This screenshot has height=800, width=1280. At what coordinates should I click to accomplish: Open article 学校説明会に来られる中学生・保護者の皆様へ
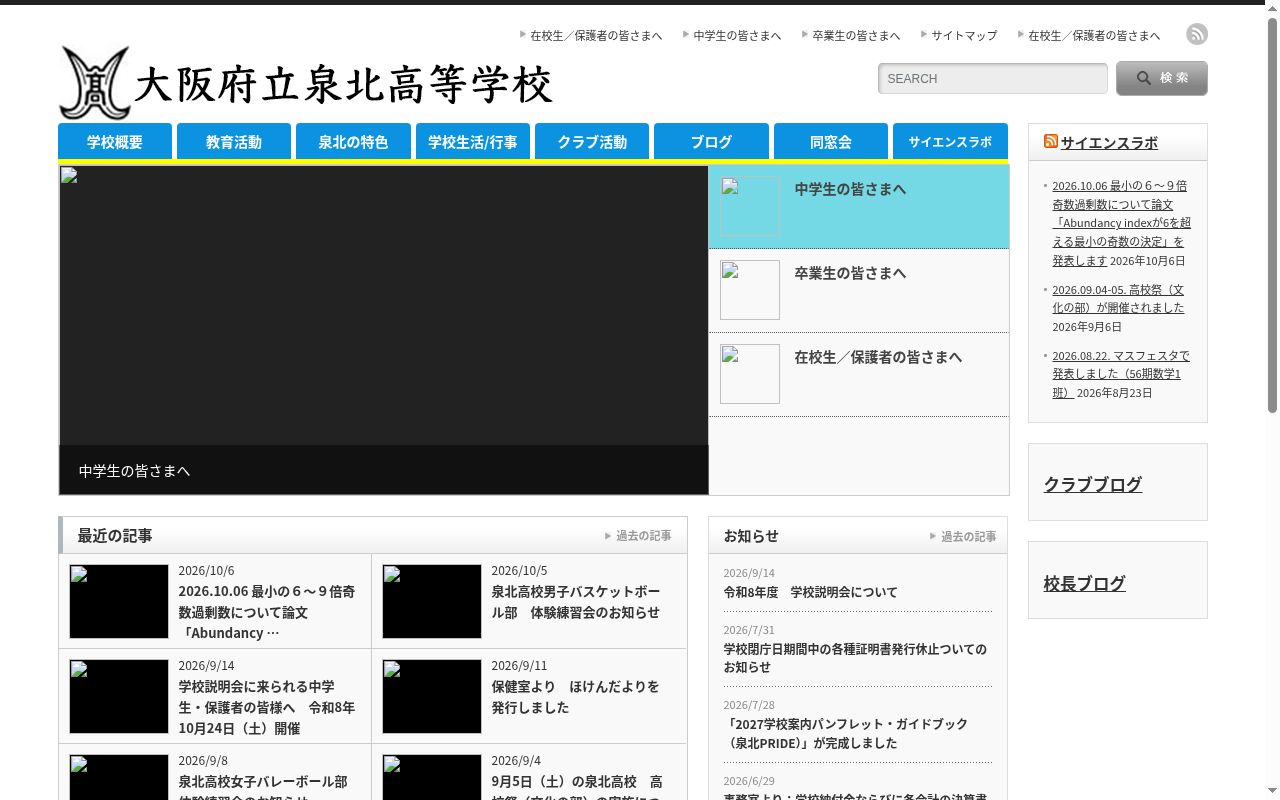click(x=267, y=707)
